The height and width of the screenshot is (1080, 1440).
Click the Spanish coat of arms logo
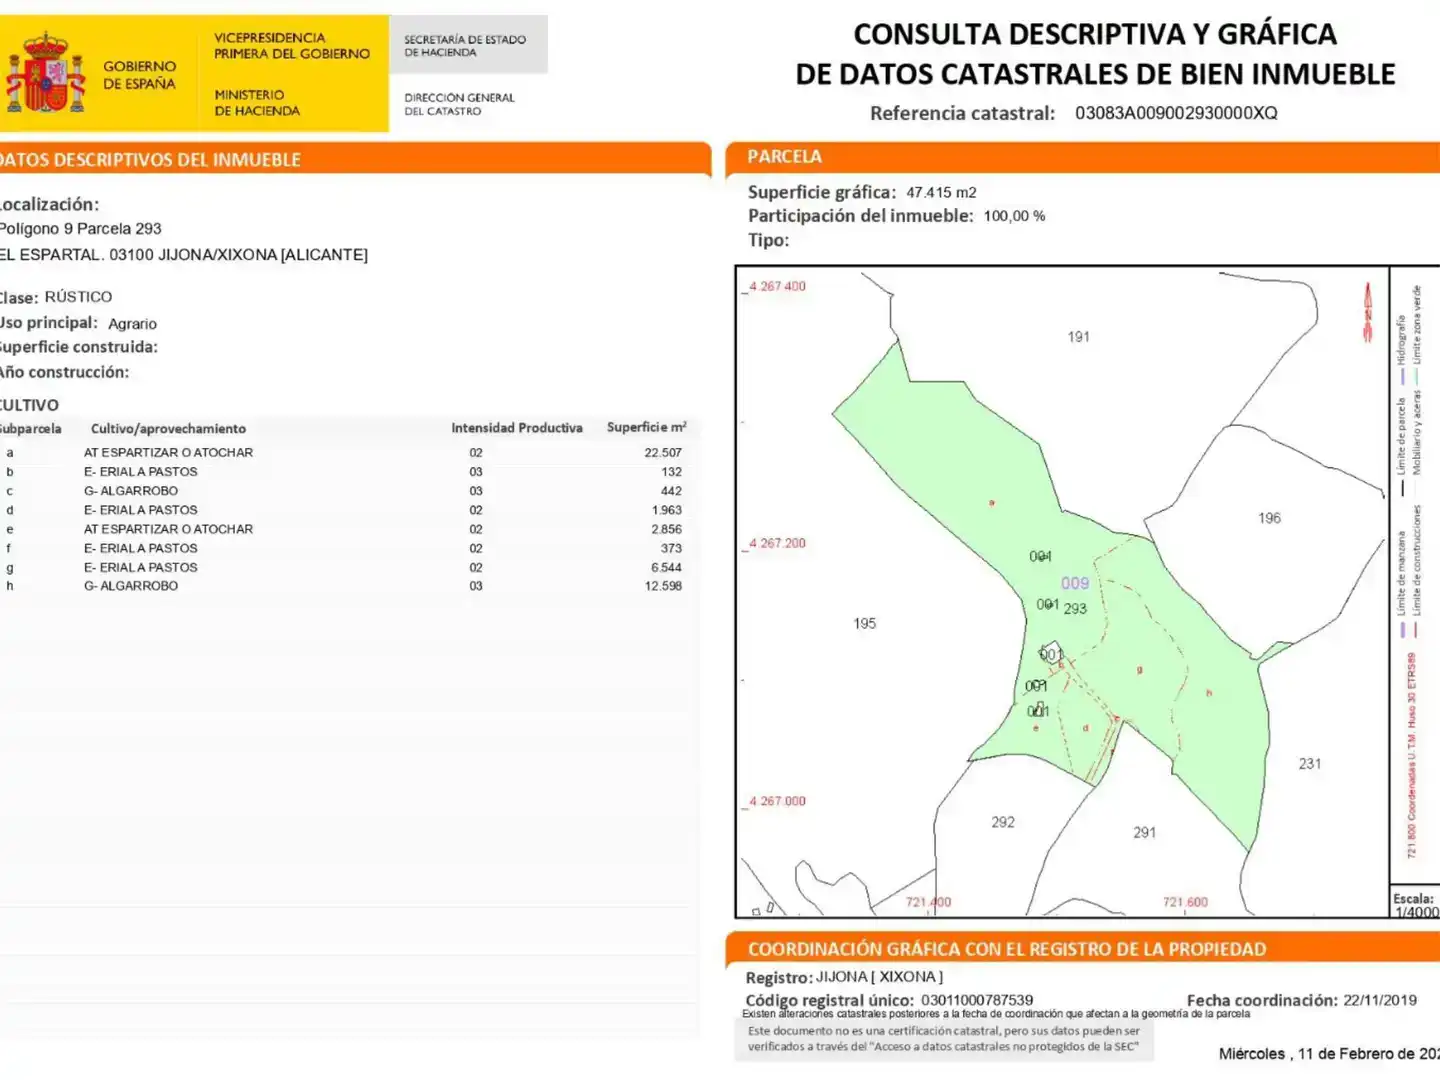[46, 73]
